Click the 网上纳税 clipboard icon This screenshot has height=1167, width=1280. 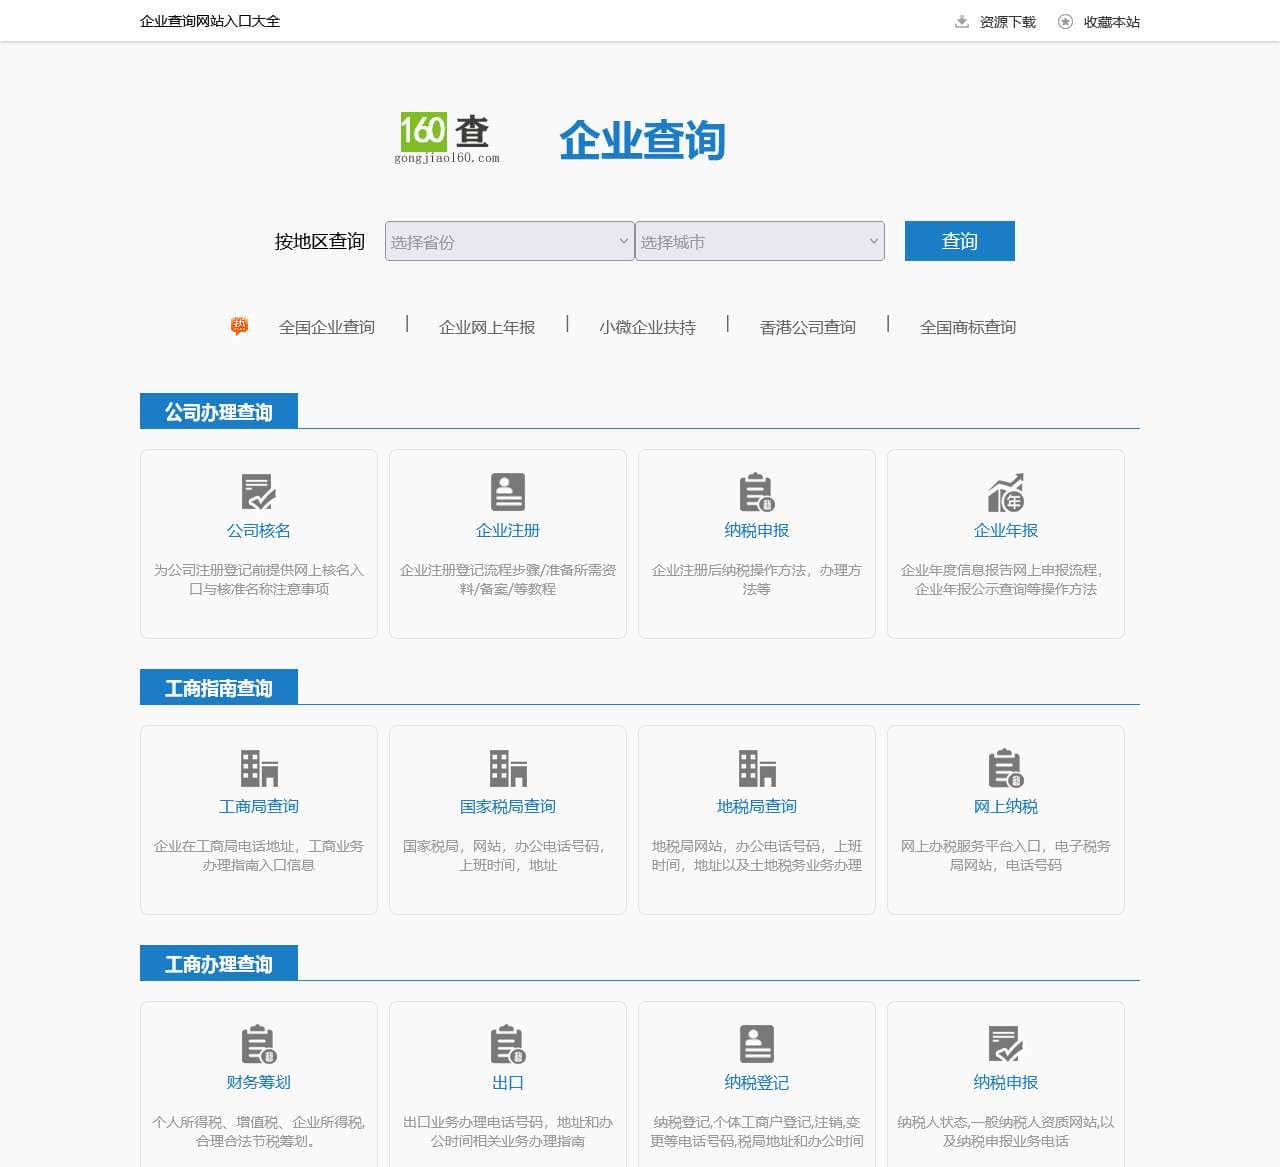pos(1005,768)
